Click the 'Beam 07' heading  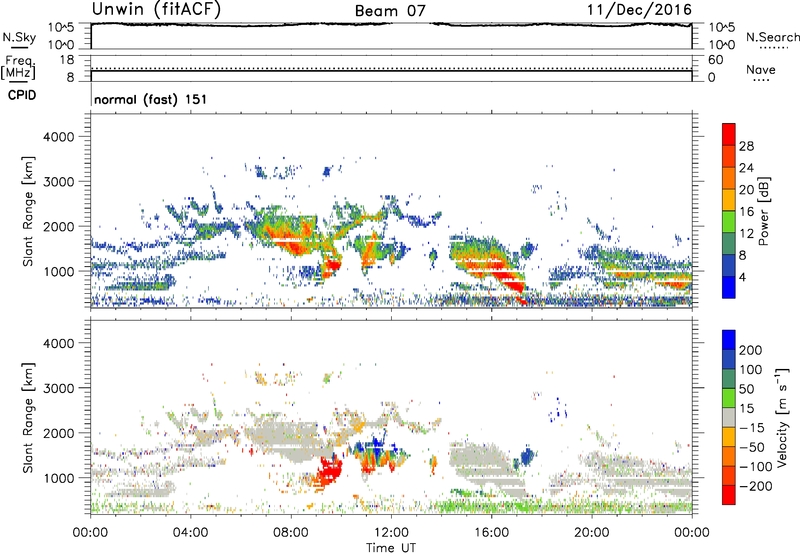[390, 11]
